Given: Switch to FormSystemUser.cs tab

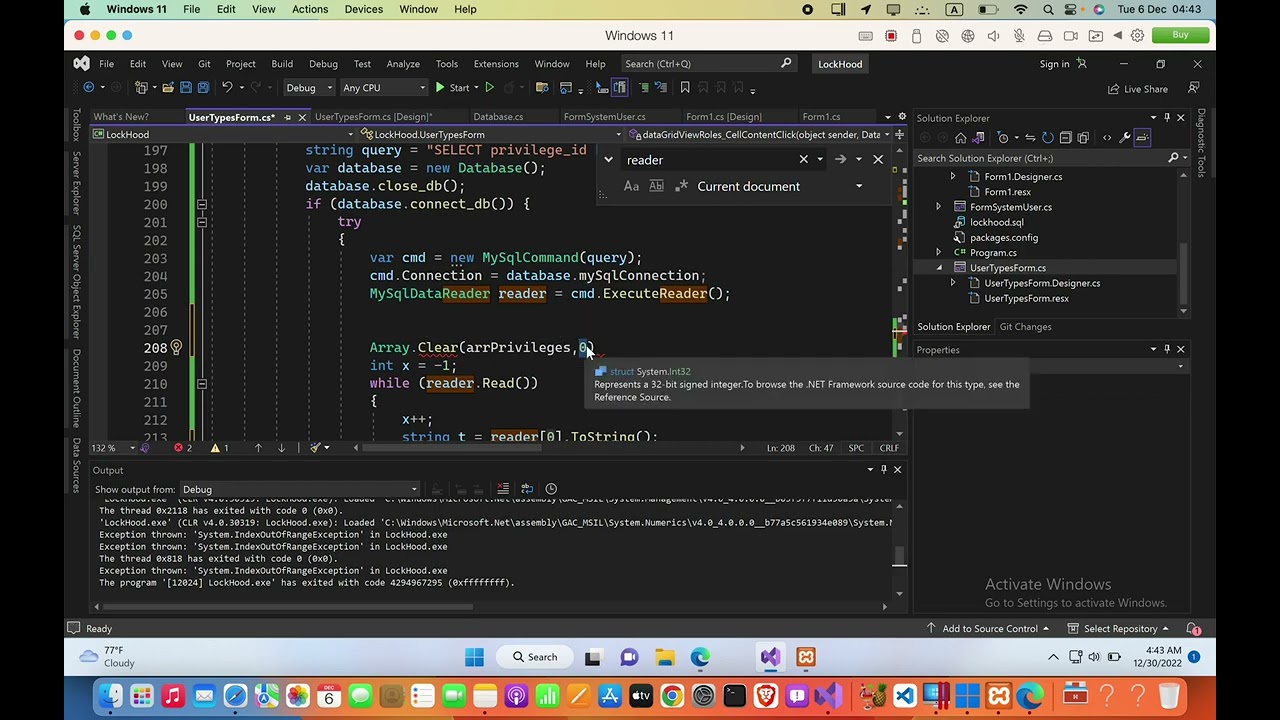Looking at the screenshot, I should pyautogui.click(x=604, y=117).
